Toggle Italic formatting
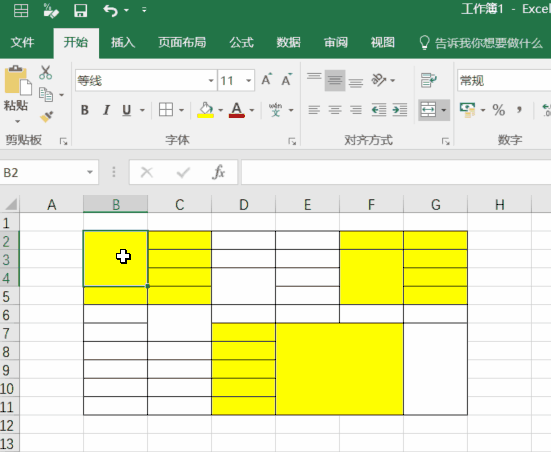This screenshot has height=452, width=551. pos(106,110)
